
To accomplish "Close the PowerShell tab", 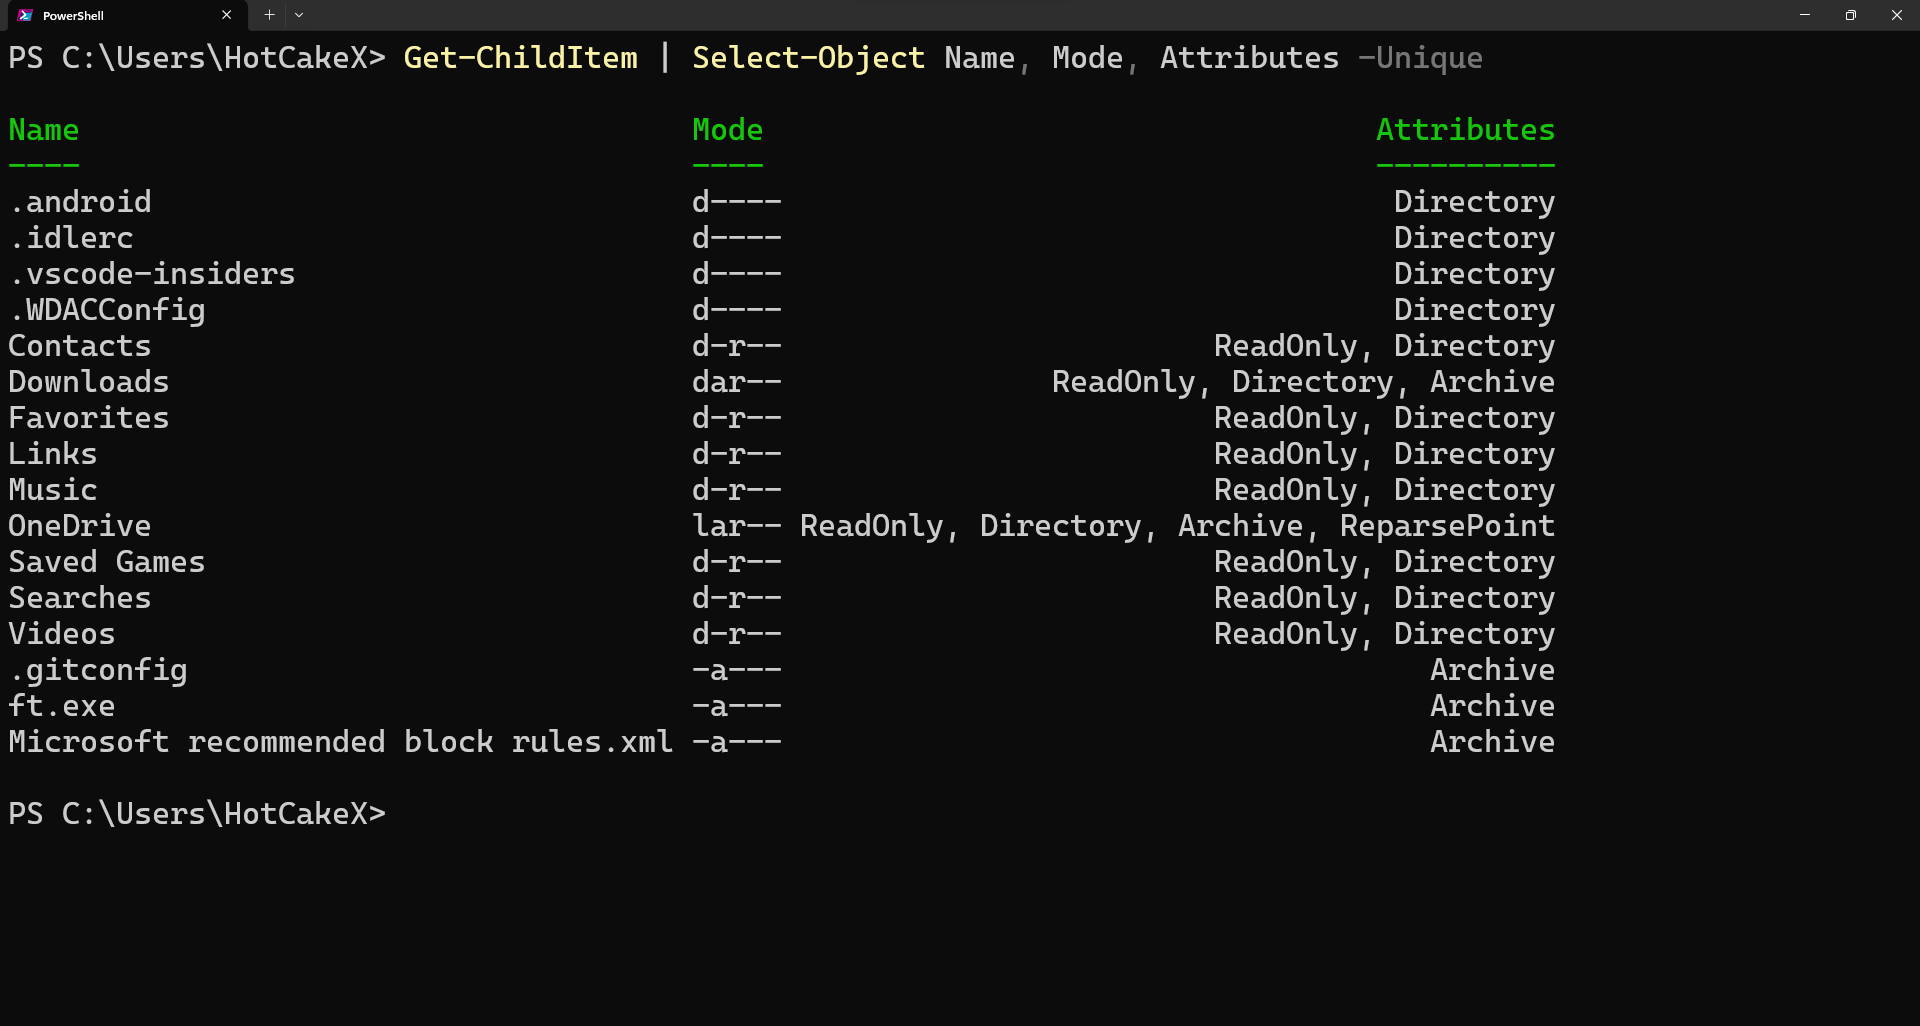I will tap(226, 15).
